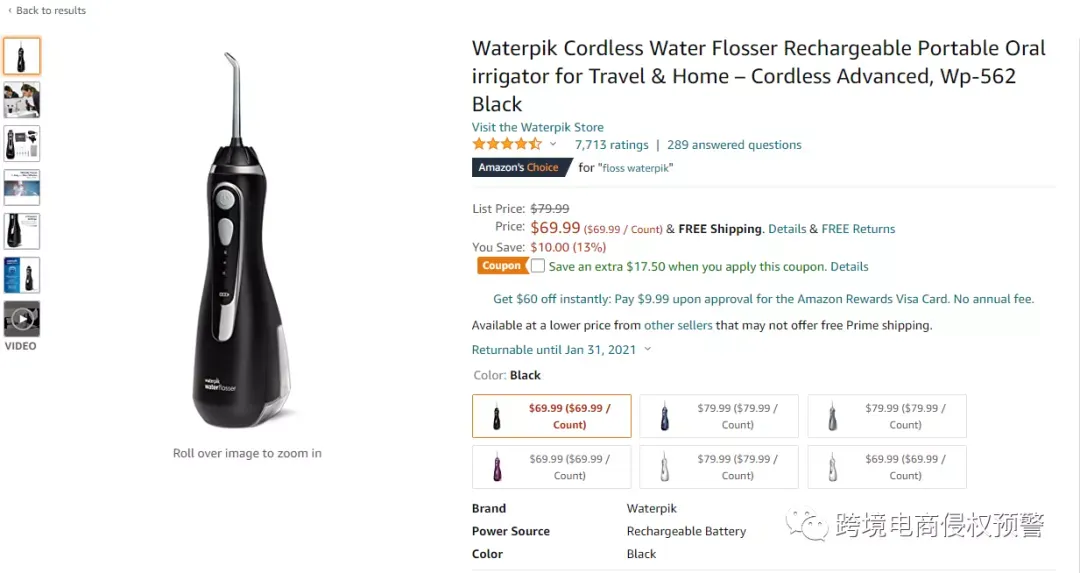The image size is (1080, 573).
Task: Click the FREE Returns link
Action: [858, 229]
